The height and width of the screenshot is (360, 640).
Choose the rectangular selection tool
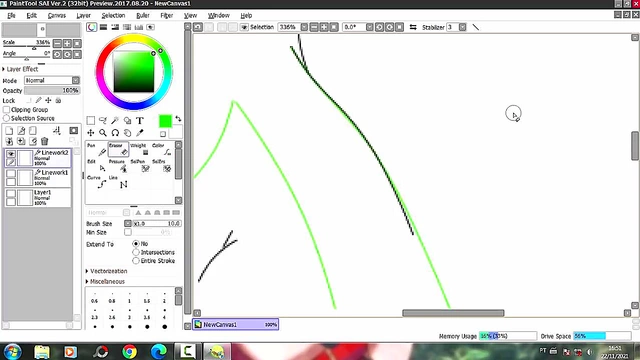click(x=91, y=120)
